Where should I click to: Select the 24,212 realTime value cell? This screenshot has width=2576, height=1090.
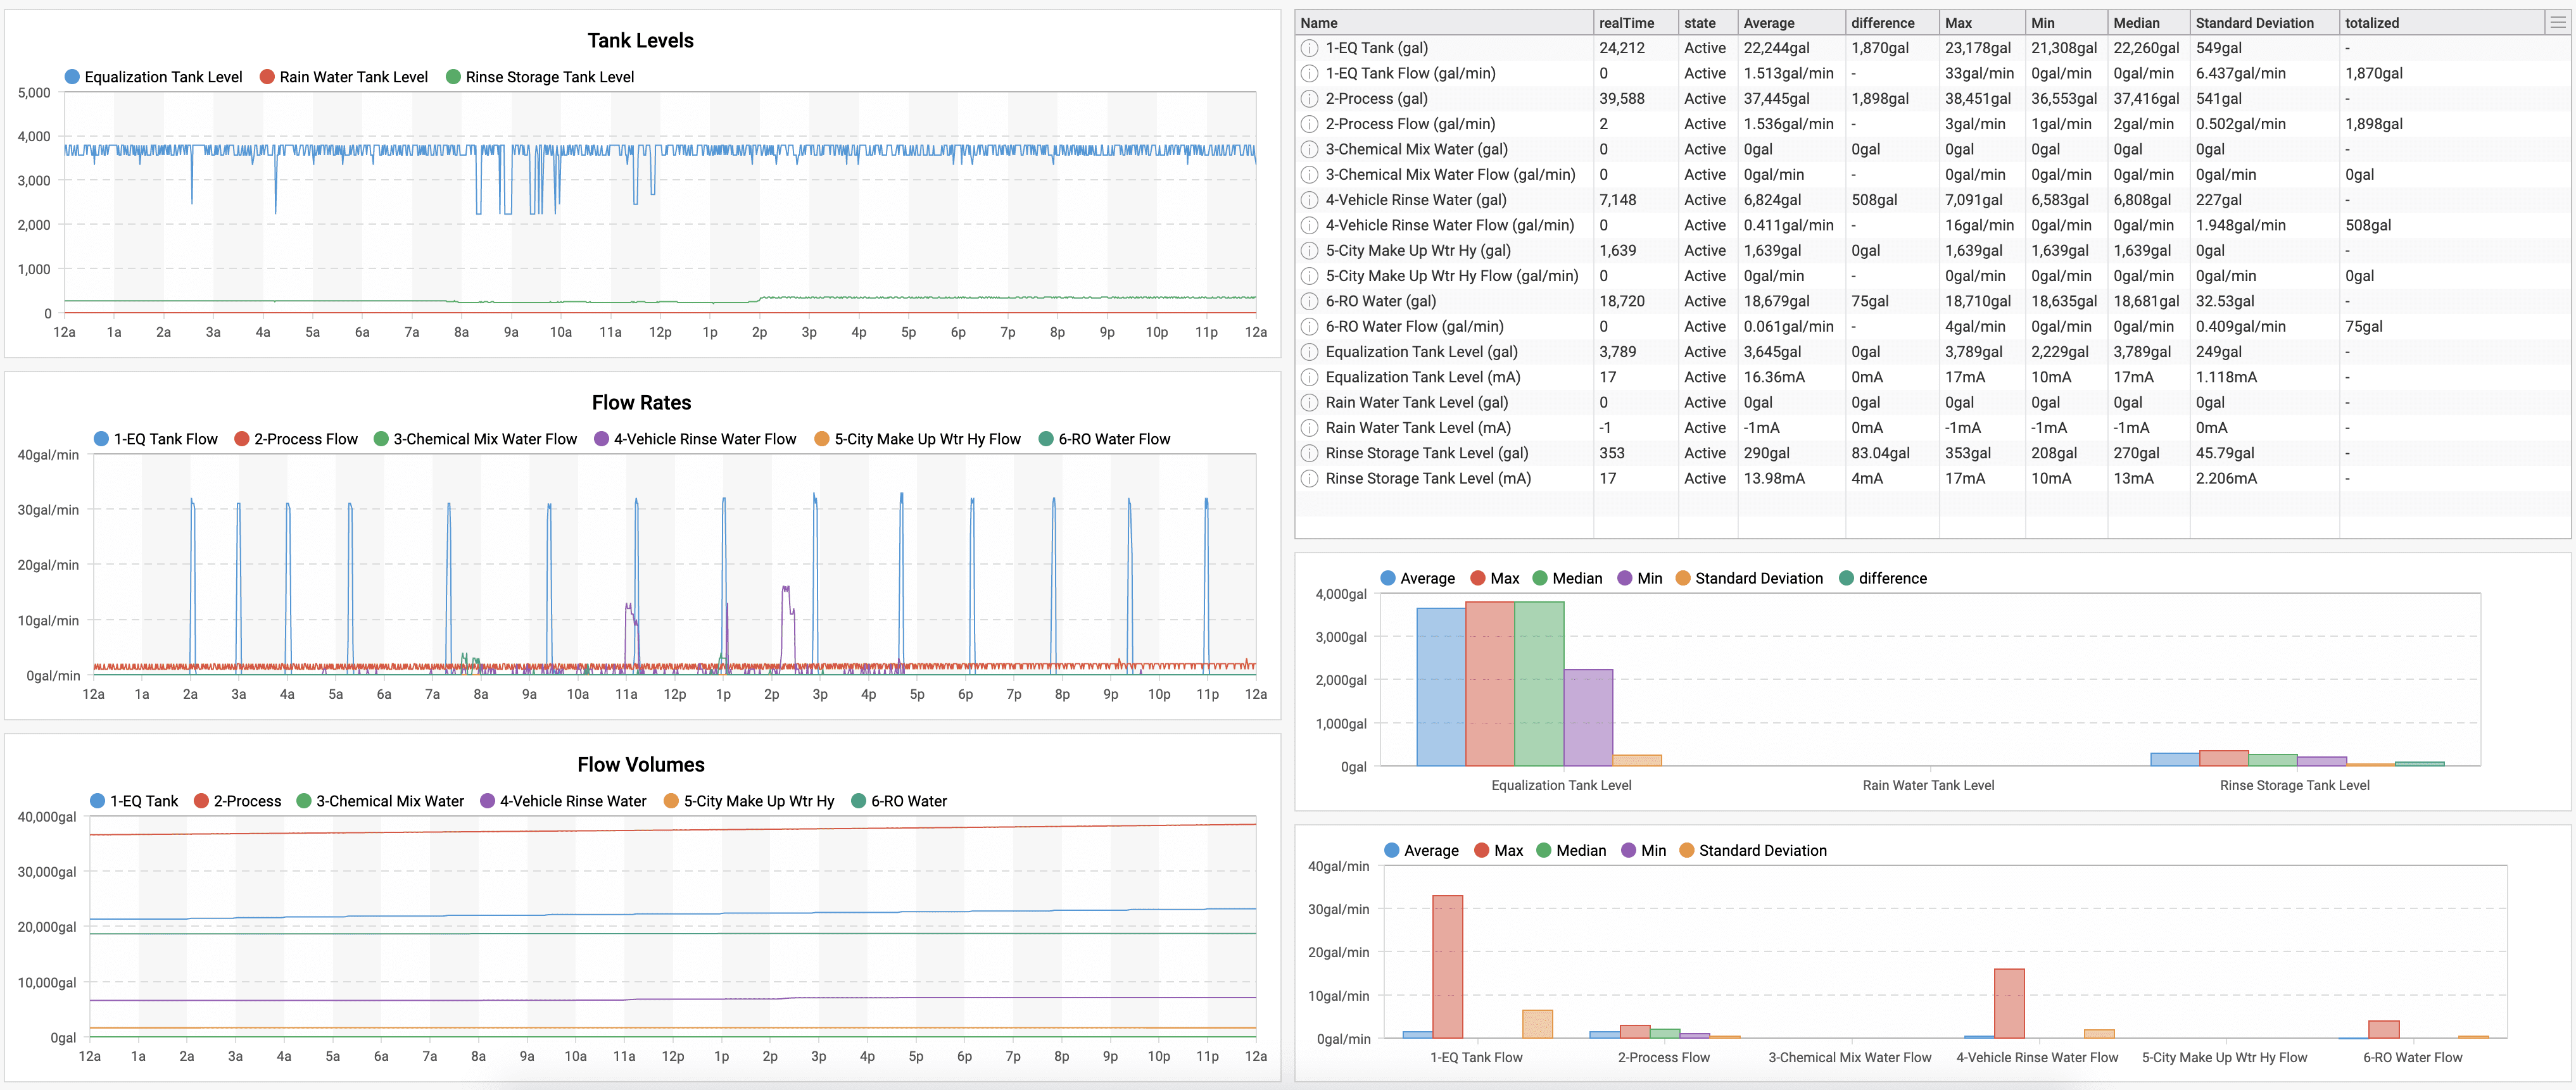click(x=1636, y=48)
